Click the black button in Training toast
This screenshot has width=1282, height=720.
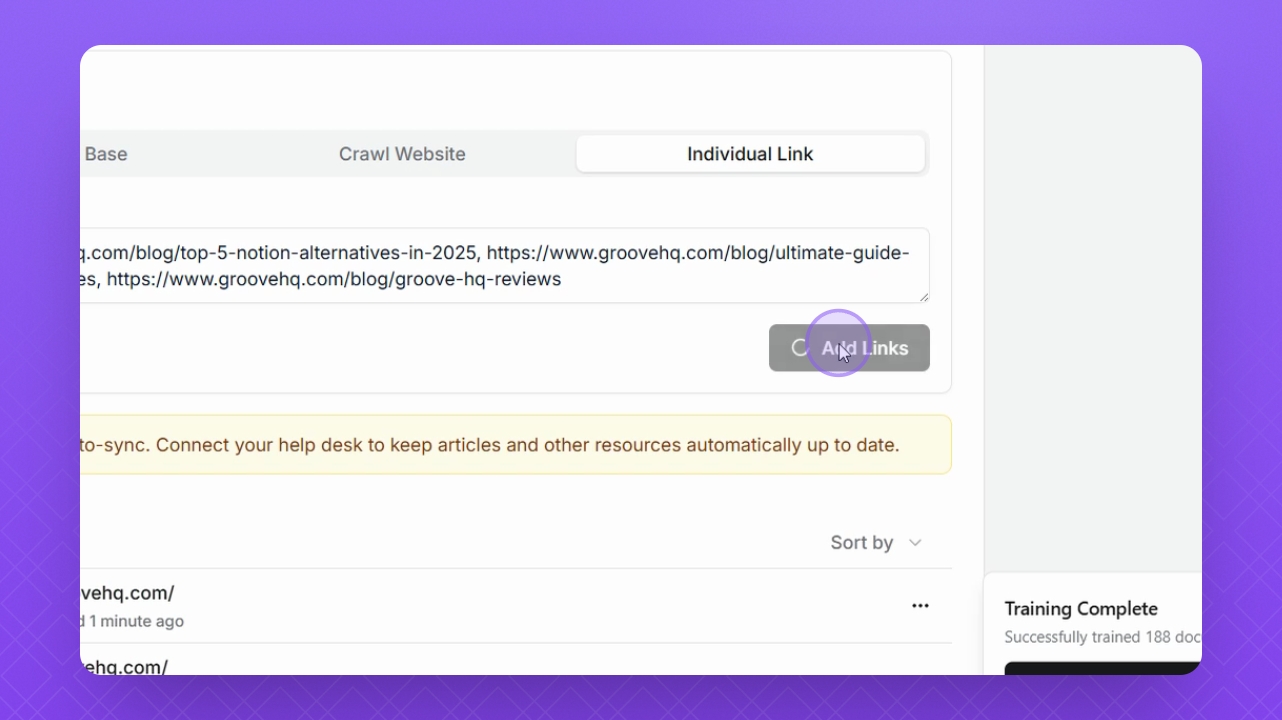point(1102,668)
